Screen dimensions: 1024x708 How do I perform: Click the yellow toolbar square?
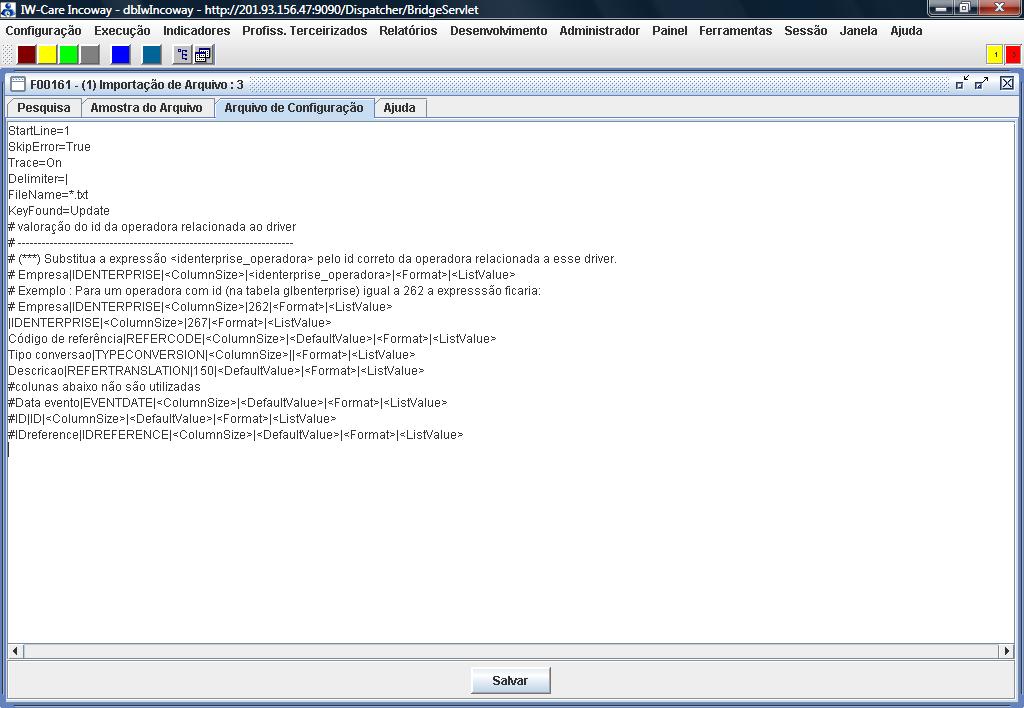pos(48,54)
